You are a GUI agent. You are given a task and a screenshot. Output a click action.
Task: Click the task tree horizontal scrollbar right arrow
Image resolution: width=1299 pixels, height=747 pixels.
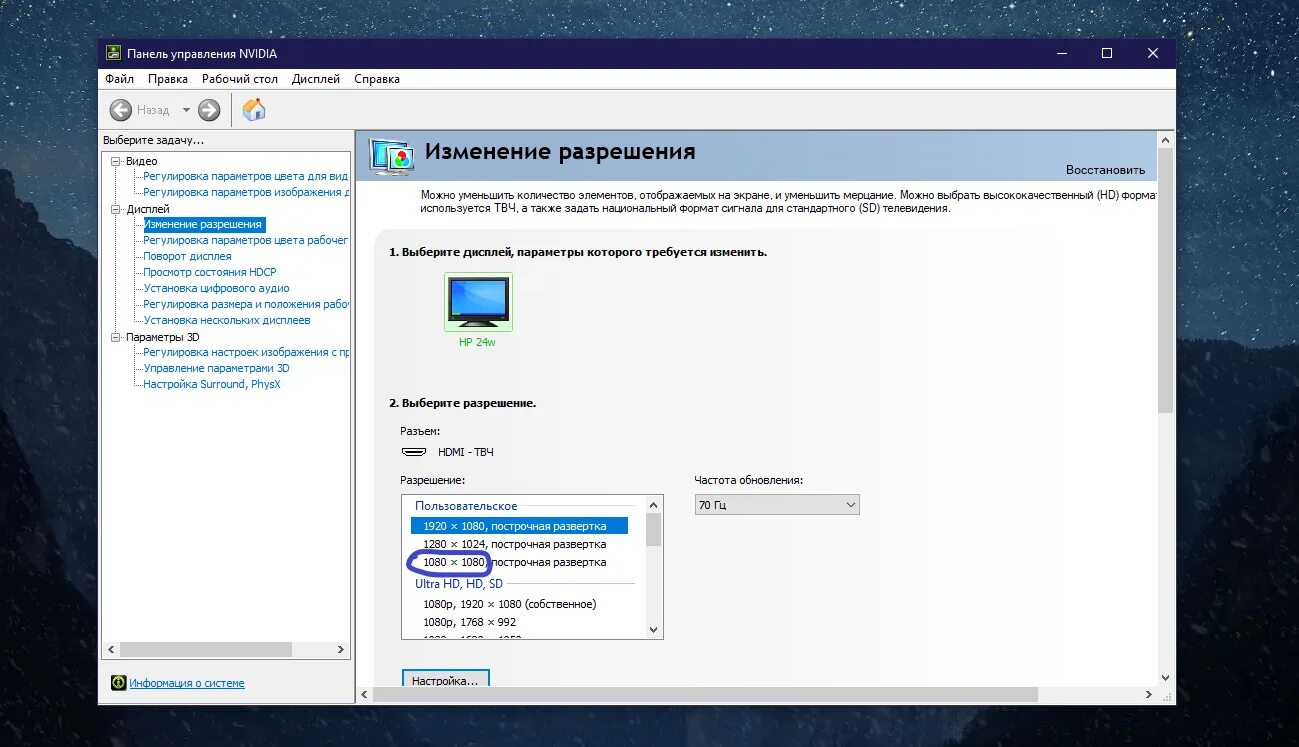tap(341, 649)
